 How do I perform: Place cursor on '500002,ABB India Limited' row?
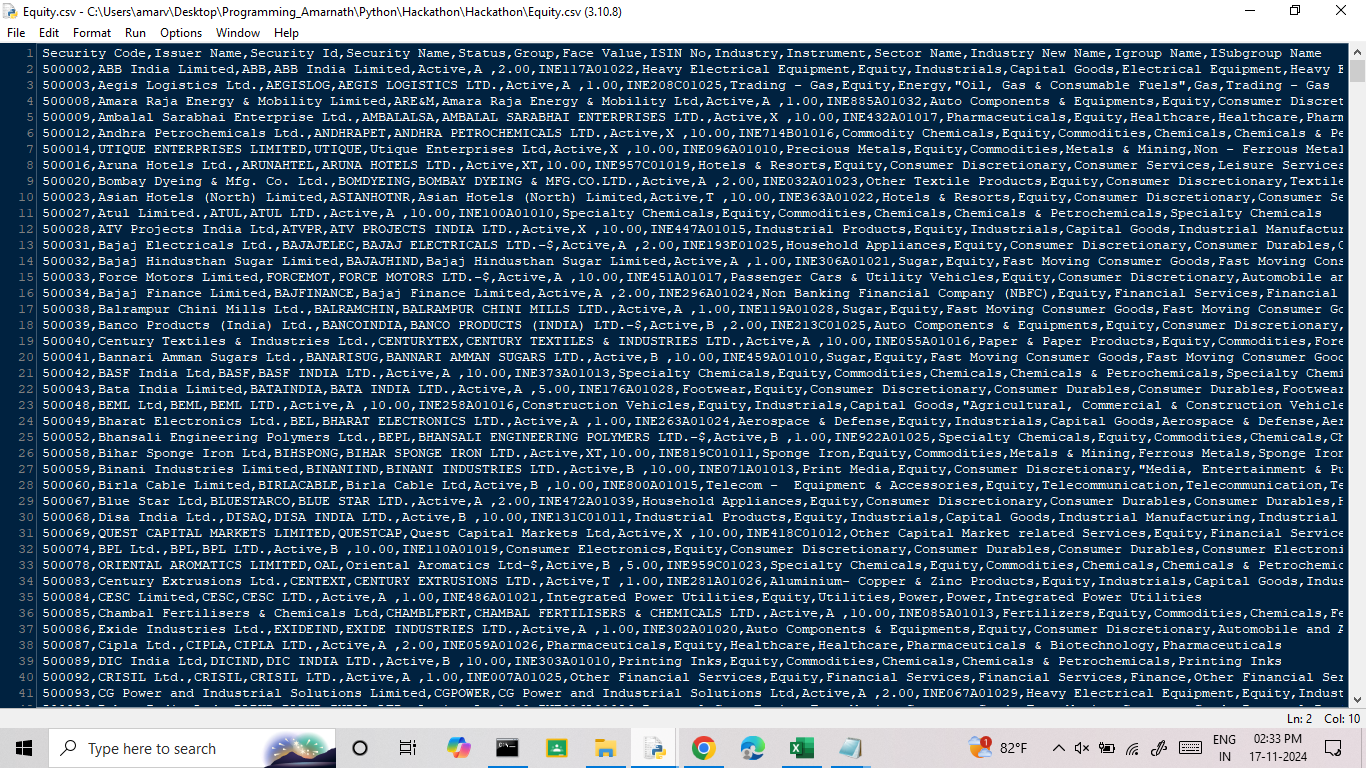pyautogui.click(x=694, y=69)
